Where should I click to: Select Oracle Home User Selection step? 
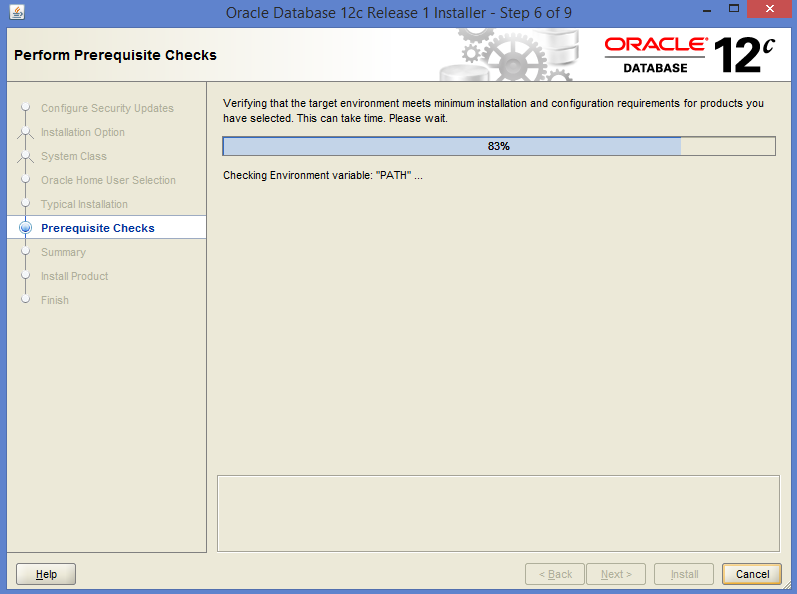[x=108, y=180]
